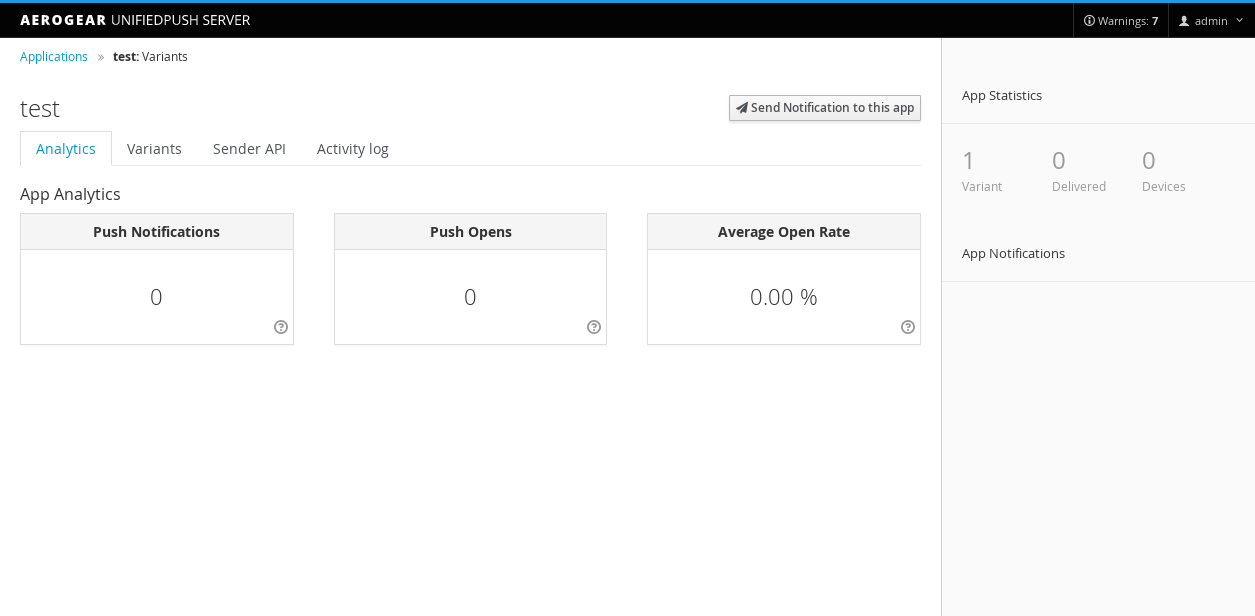Click the admin user icon
The height and width of the screenshot is (616, 1255).
tap(1184, 21)
